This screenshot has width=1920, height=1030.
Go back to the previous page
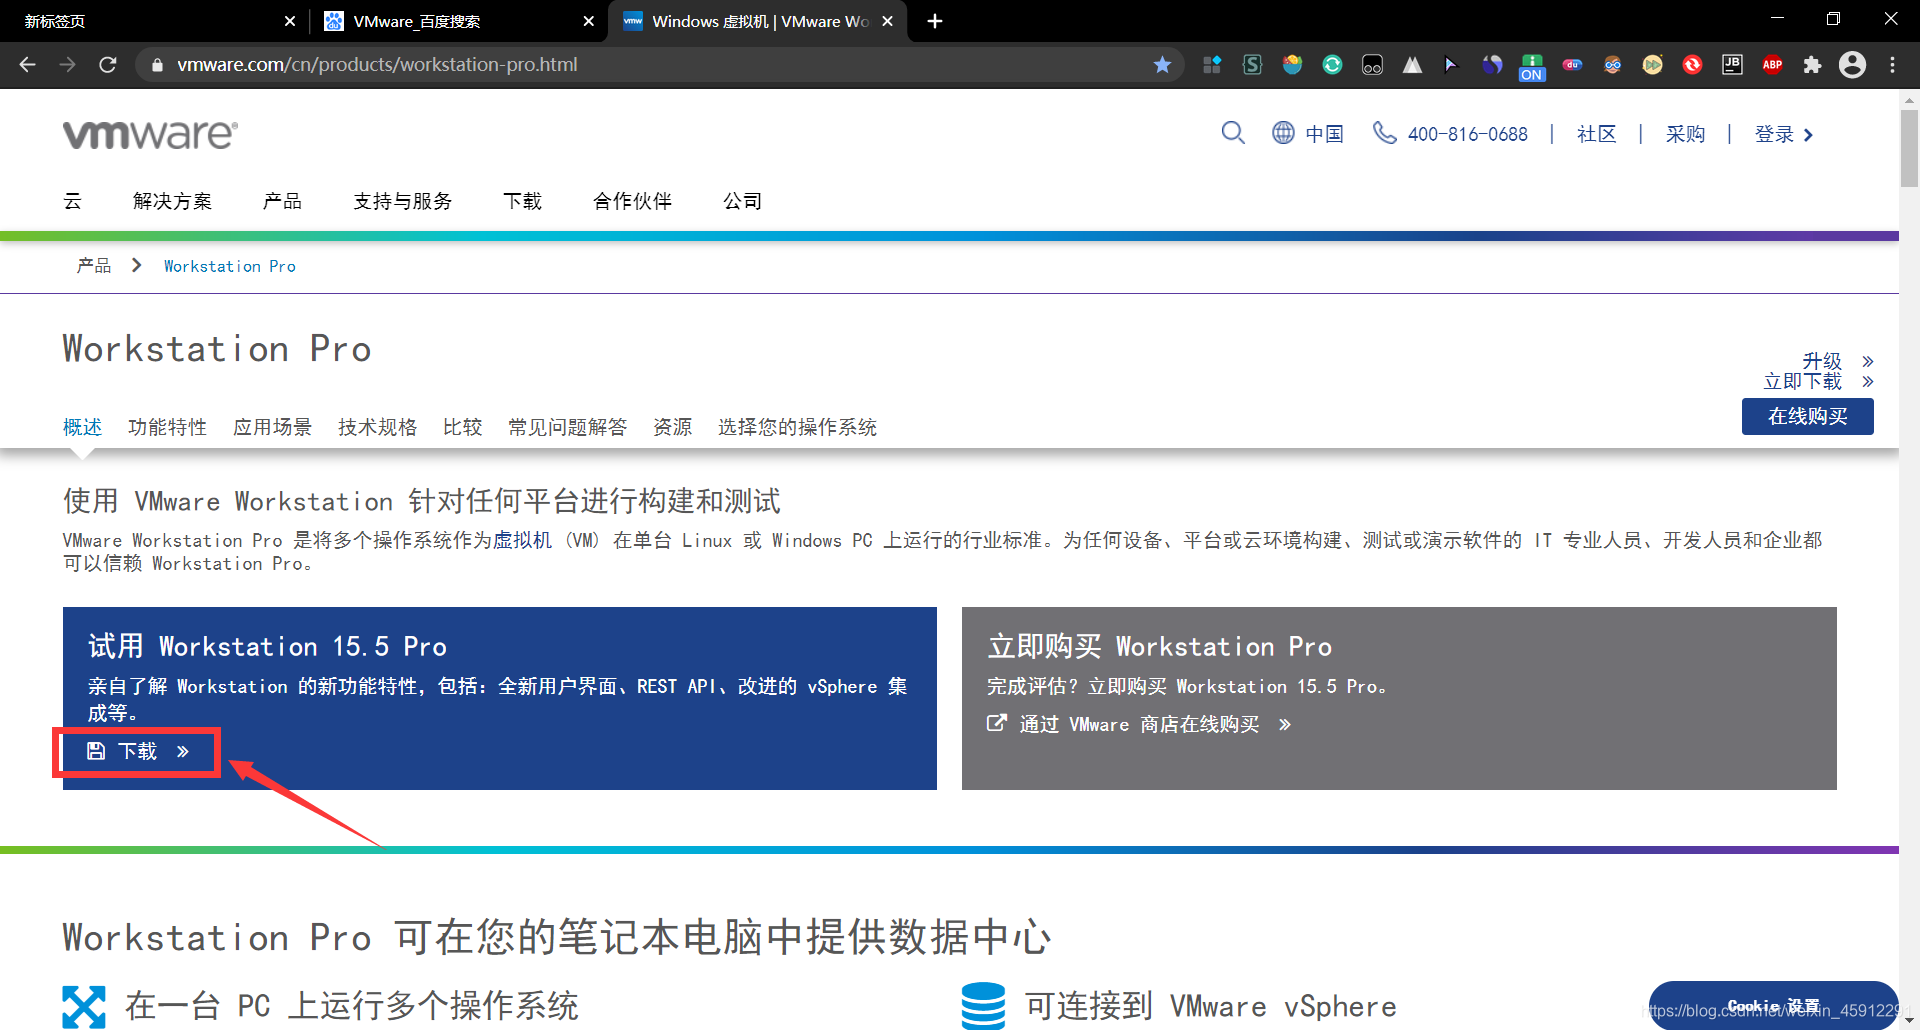(x=28, y=65)
